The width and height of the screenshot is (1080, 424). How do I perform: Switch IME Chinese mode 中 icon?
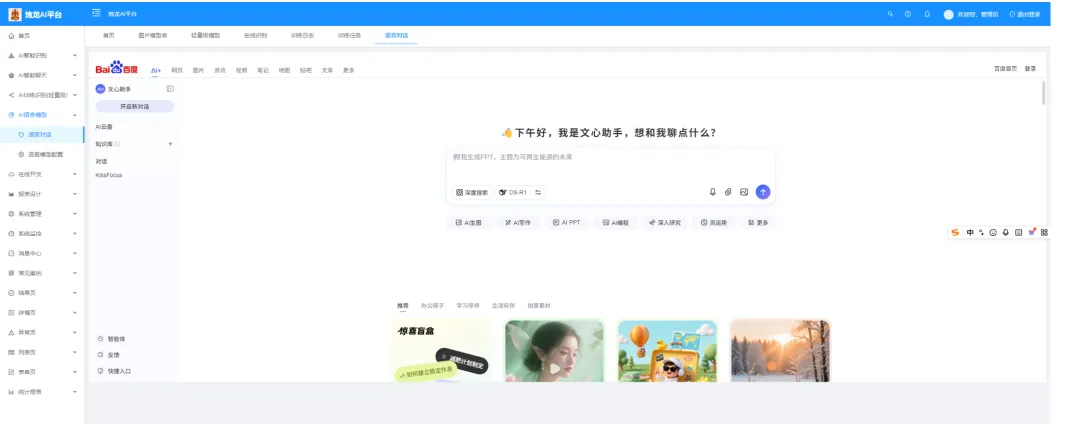coord(970,233)
